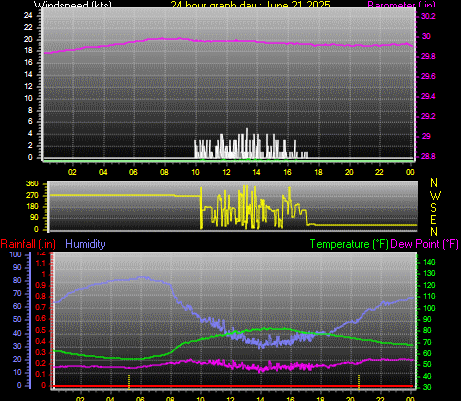Click the 28.8 tick on barometer axis
461x401 pixels.
428,156
